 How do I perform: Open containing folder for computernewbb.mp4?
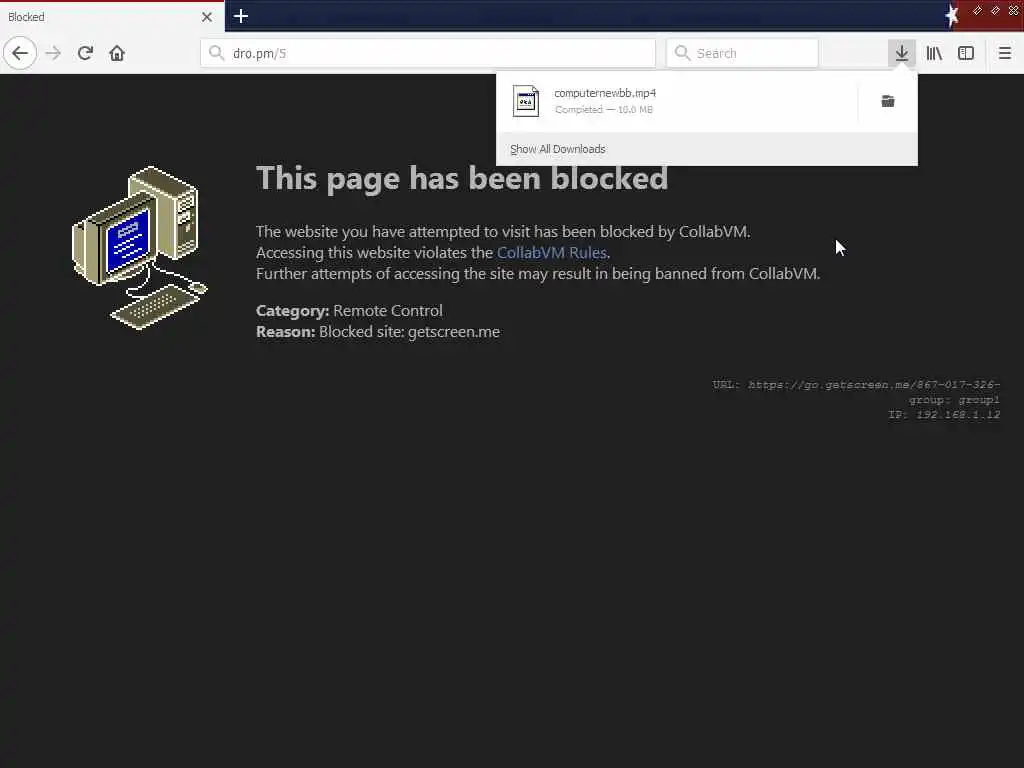[x=888, y=101]
